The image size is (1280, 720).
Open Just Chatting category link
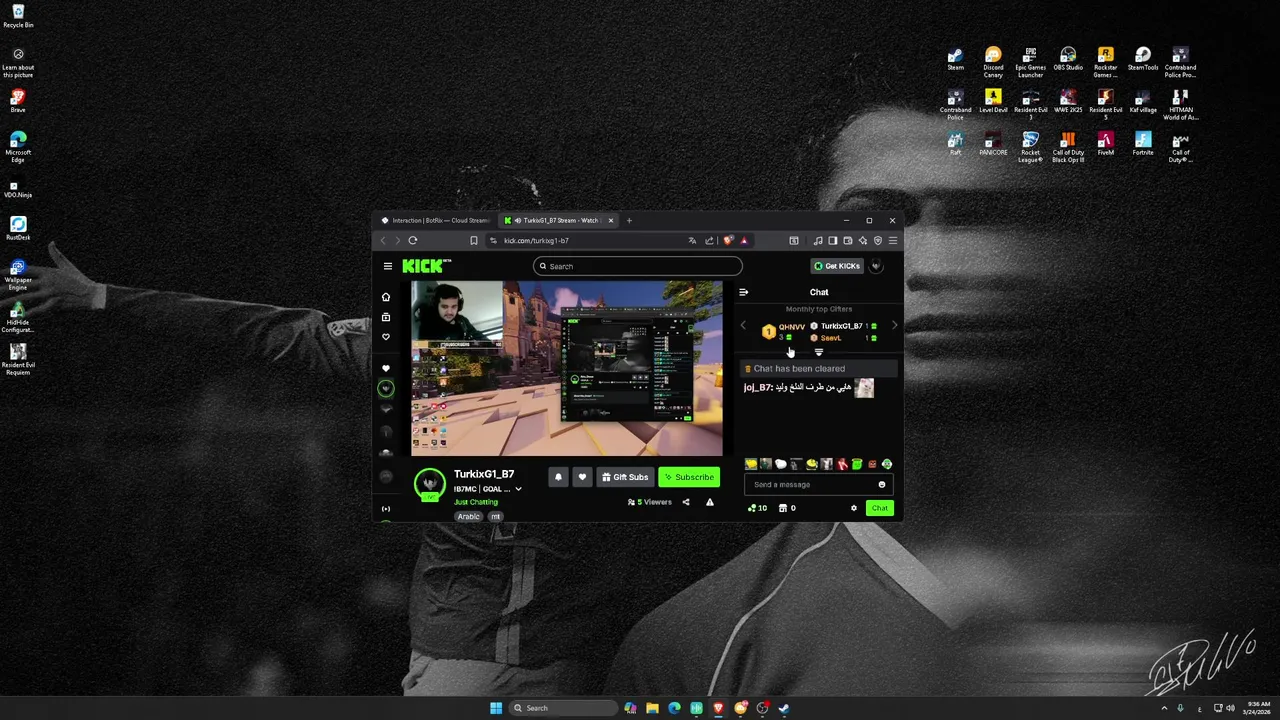(x=476, y=502)
